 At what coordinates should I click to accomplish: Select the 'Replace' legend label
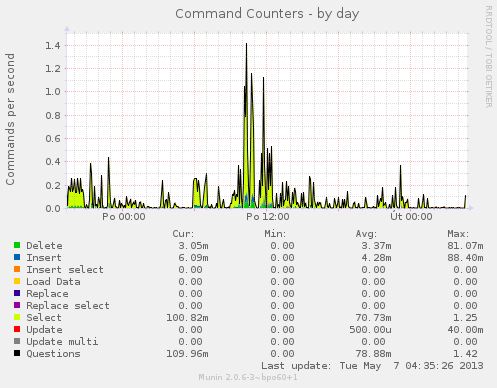tap(47, 294)
